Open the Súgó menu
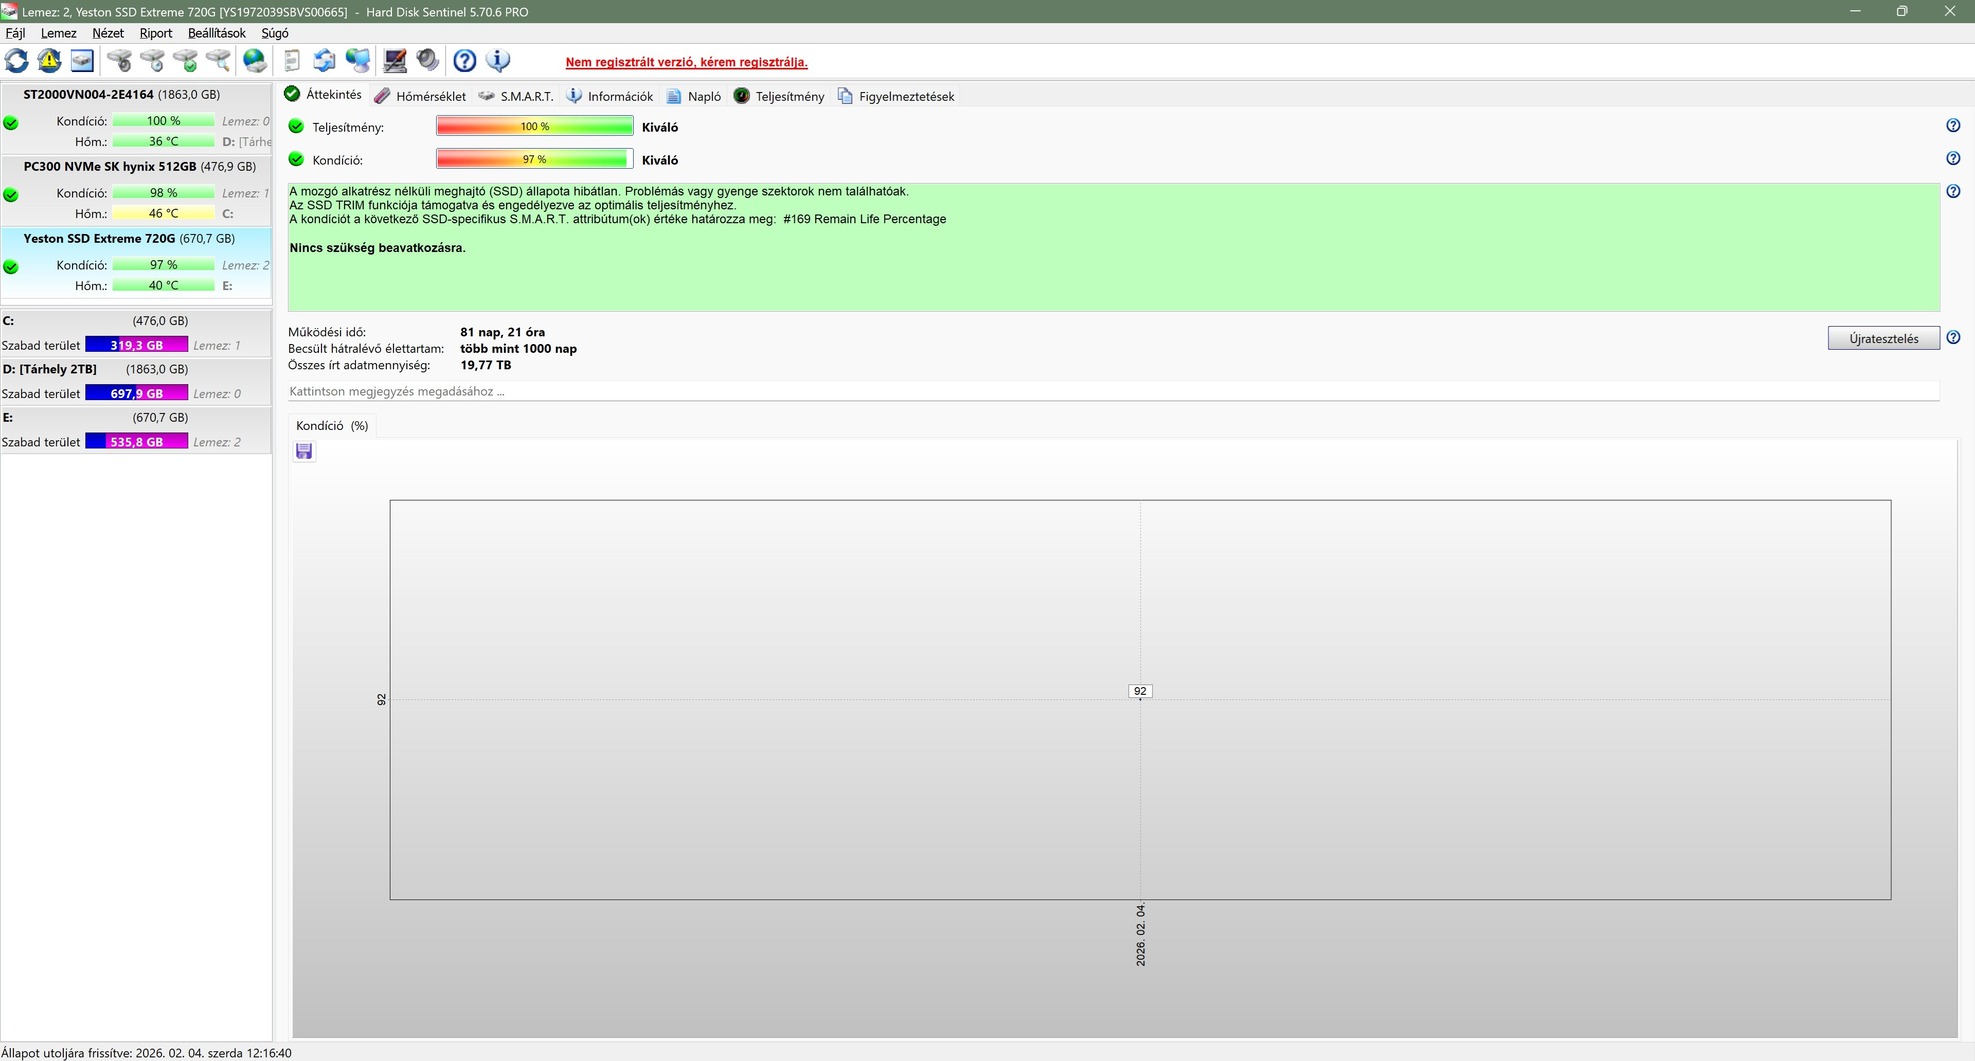This screenshot has width=1975, height=1061. pyautogui.click(x=275, y=33)
